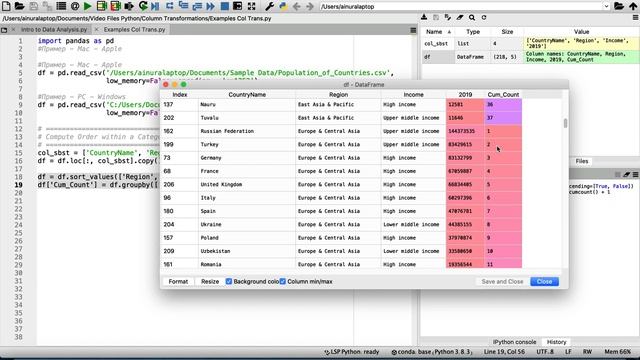Browse for a working directory folder icon

[619, 6]
